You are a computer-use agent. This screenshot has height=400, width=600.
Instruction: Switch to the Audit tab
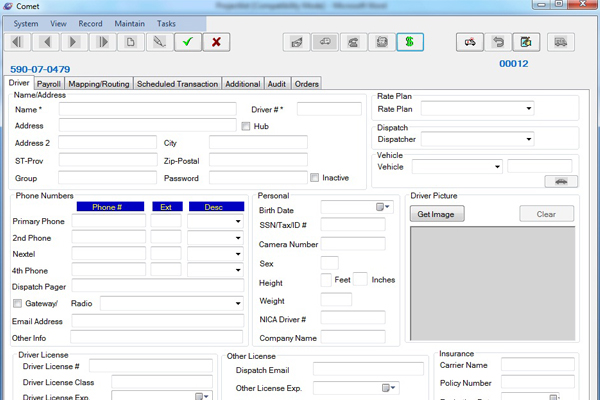277,84
